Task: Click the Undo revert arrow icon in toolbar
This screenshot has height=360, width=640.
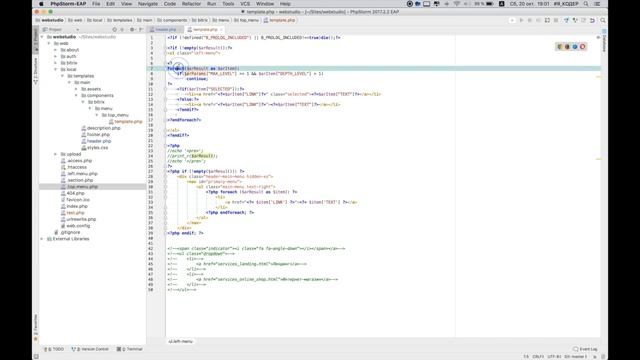Action: [592, 20]
